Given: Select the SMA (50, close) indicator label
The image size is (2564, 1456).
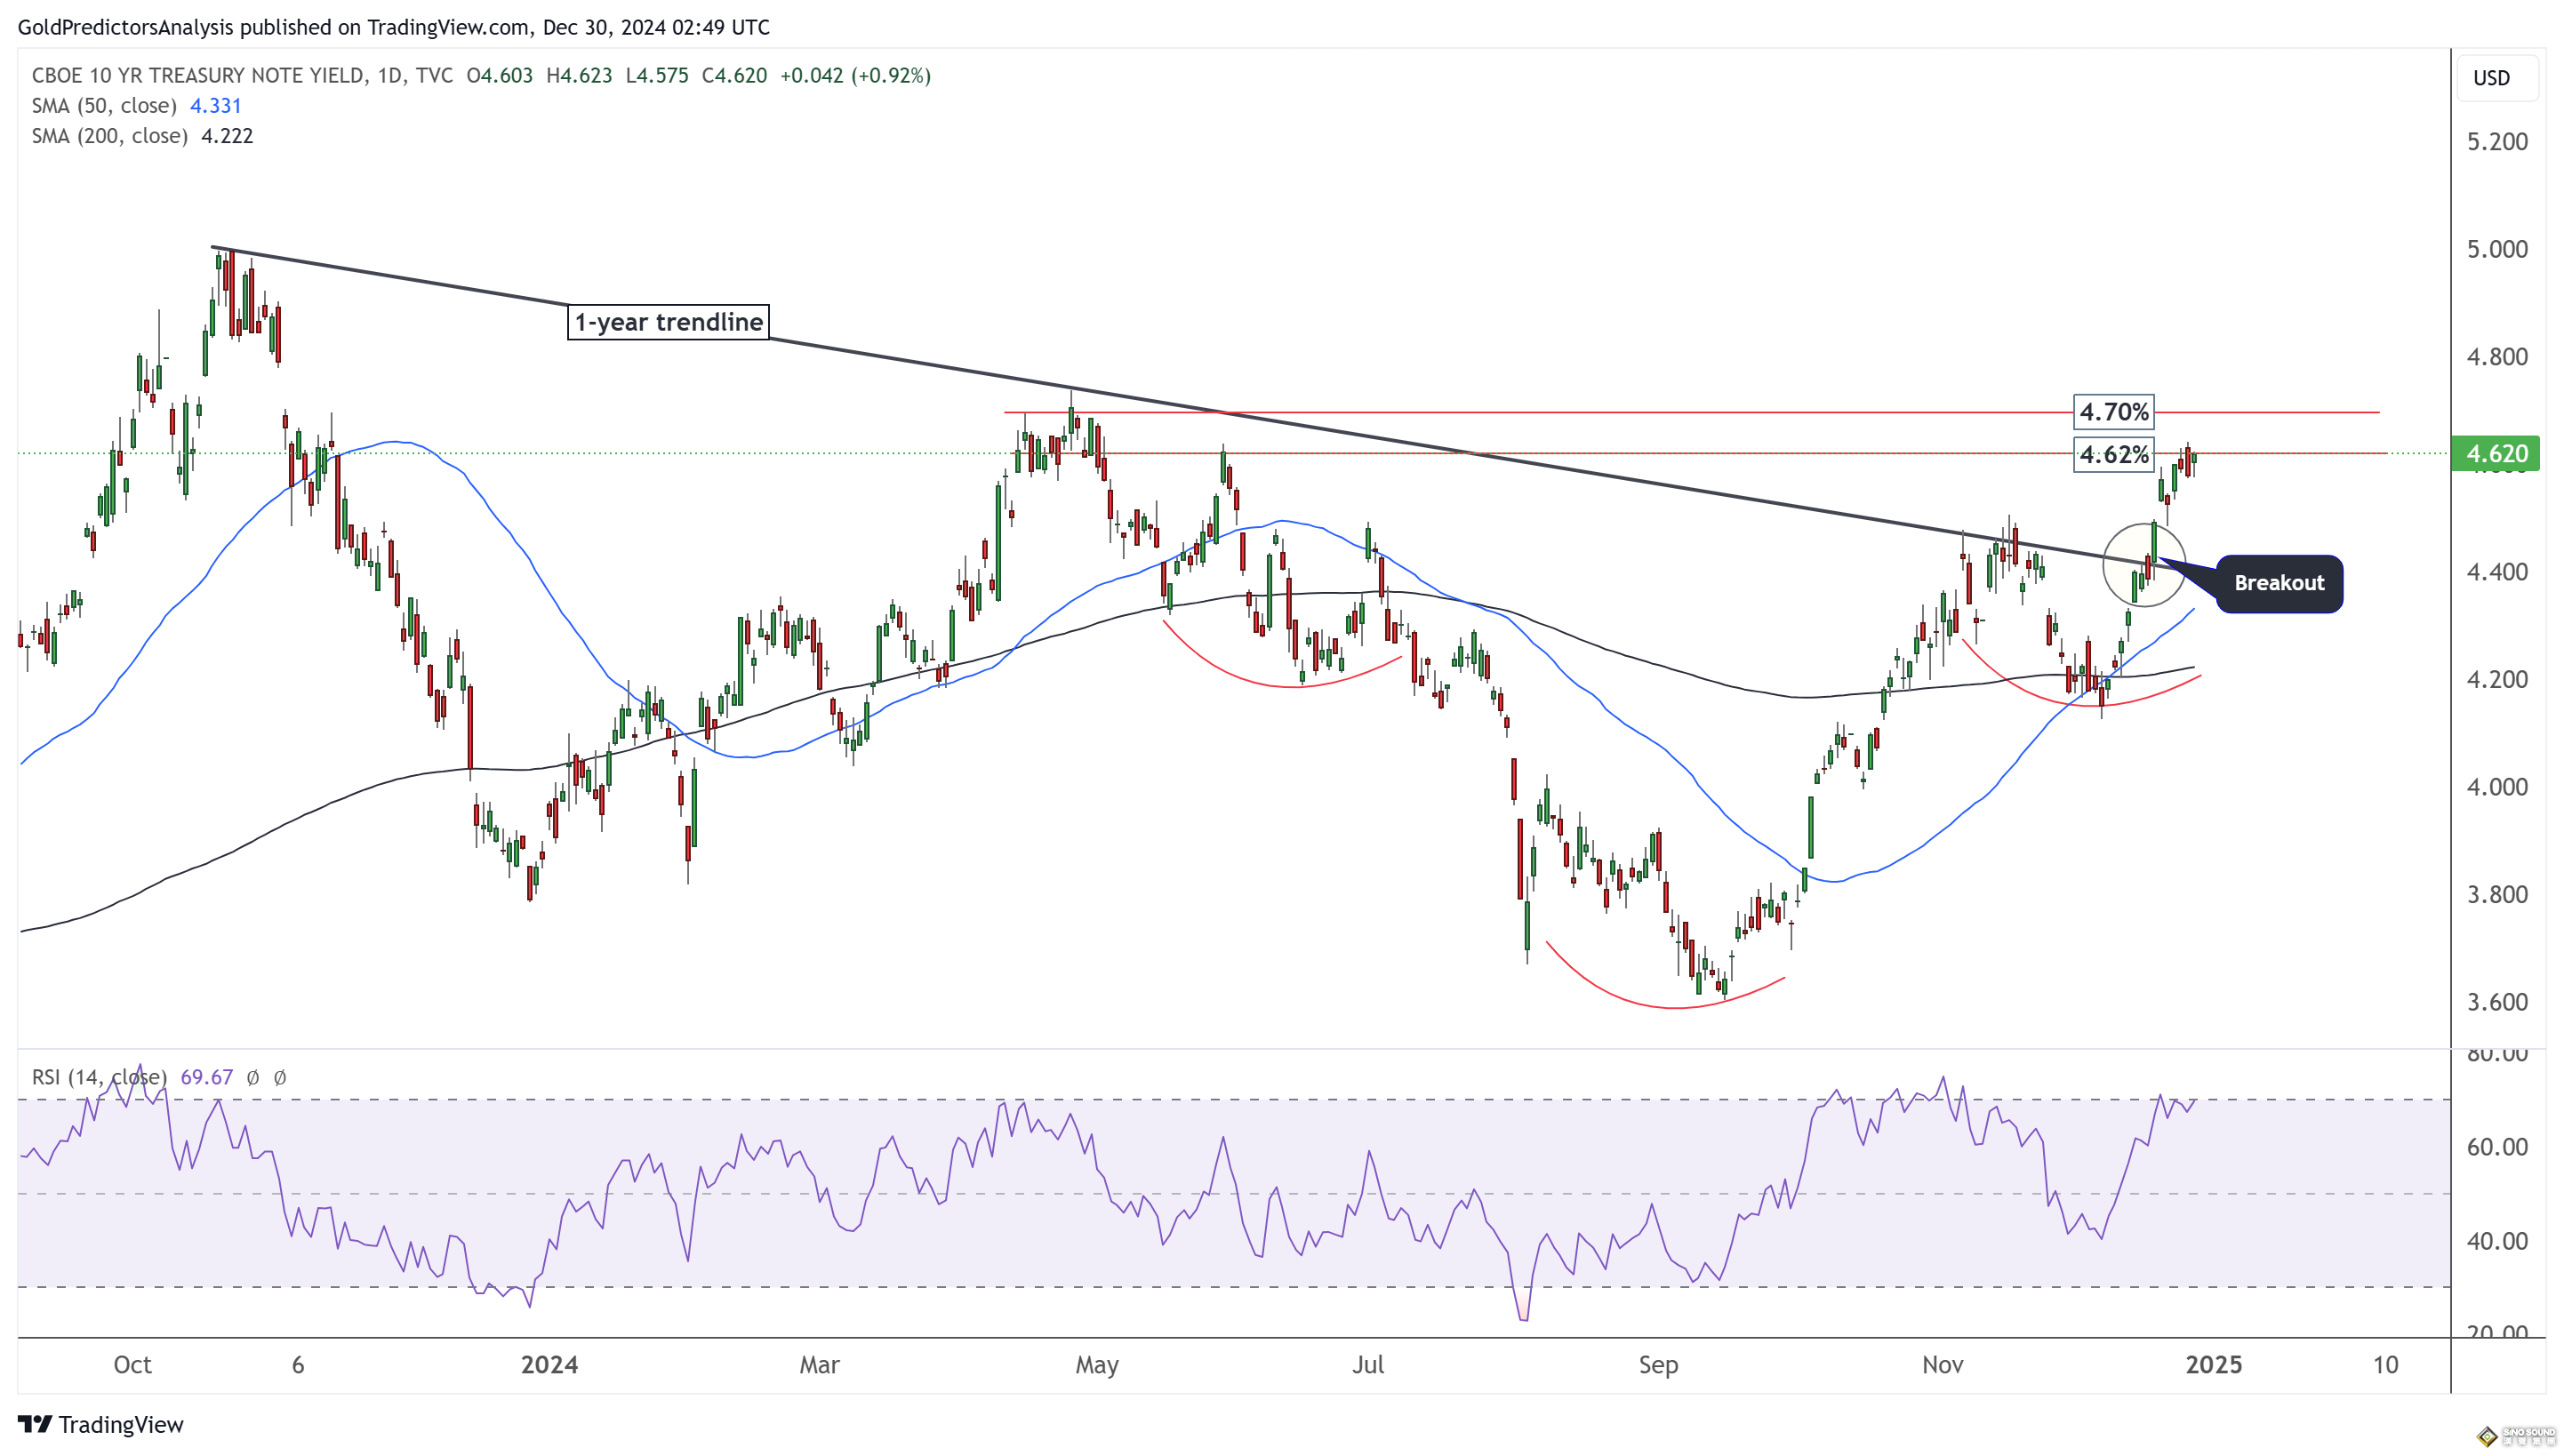Looking at the screenshot, I should [x=104, y=106].
